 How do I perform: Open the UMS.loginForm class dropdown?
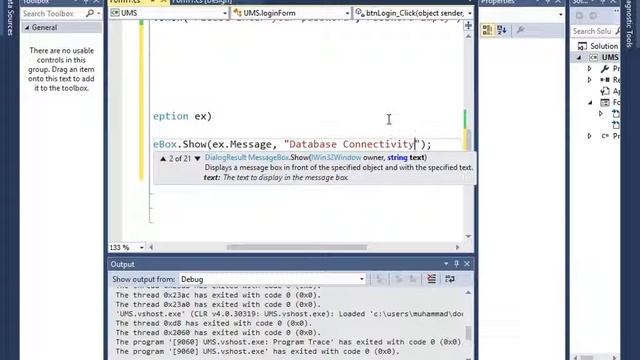347,13
